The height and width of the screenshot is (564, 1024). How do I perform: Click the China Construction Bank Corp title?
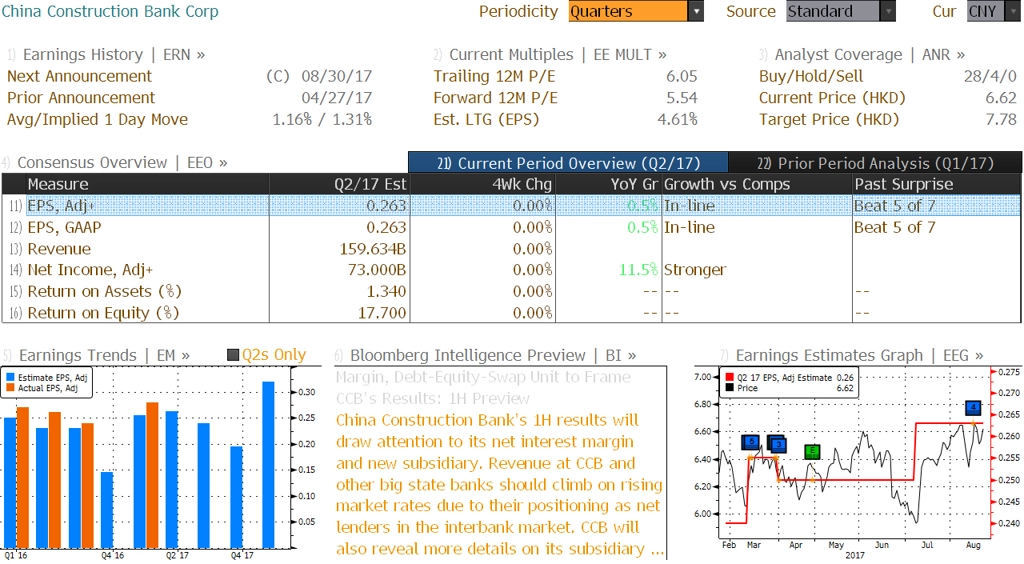point(110,11)
